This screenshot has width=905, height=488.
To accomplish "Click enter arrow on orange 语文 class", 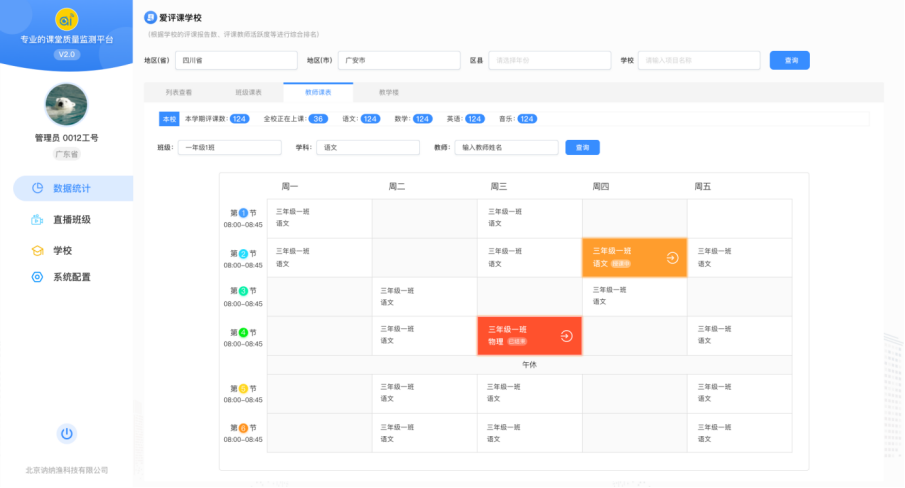I will tap(672, 257).
